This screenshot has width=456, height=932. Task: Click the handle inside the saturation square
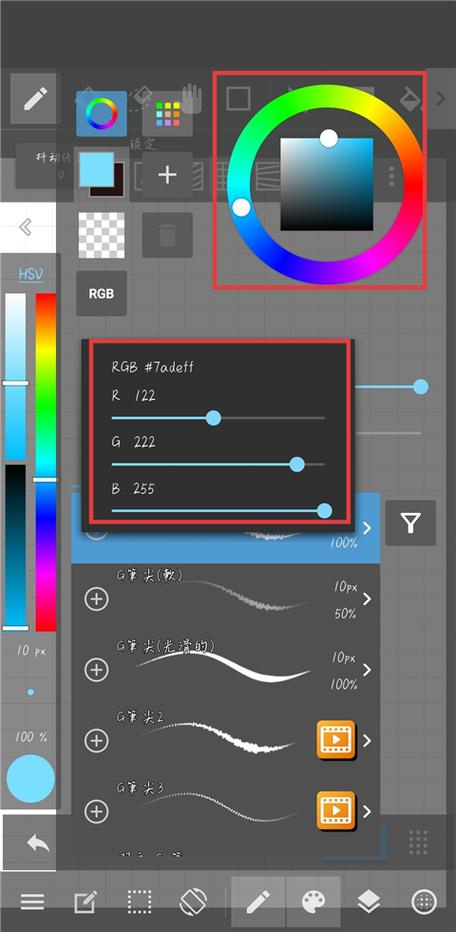(x=329, y=138)
